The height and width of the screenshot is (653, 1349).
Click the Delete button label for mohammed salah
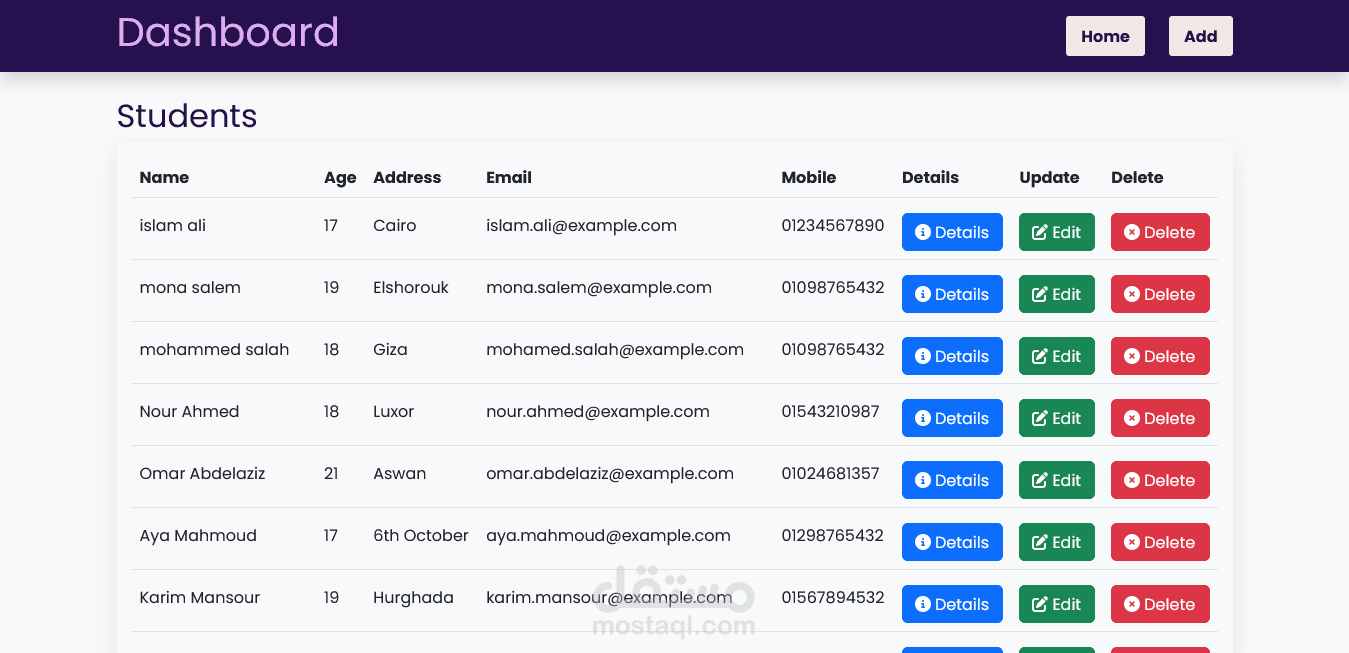1169,356
